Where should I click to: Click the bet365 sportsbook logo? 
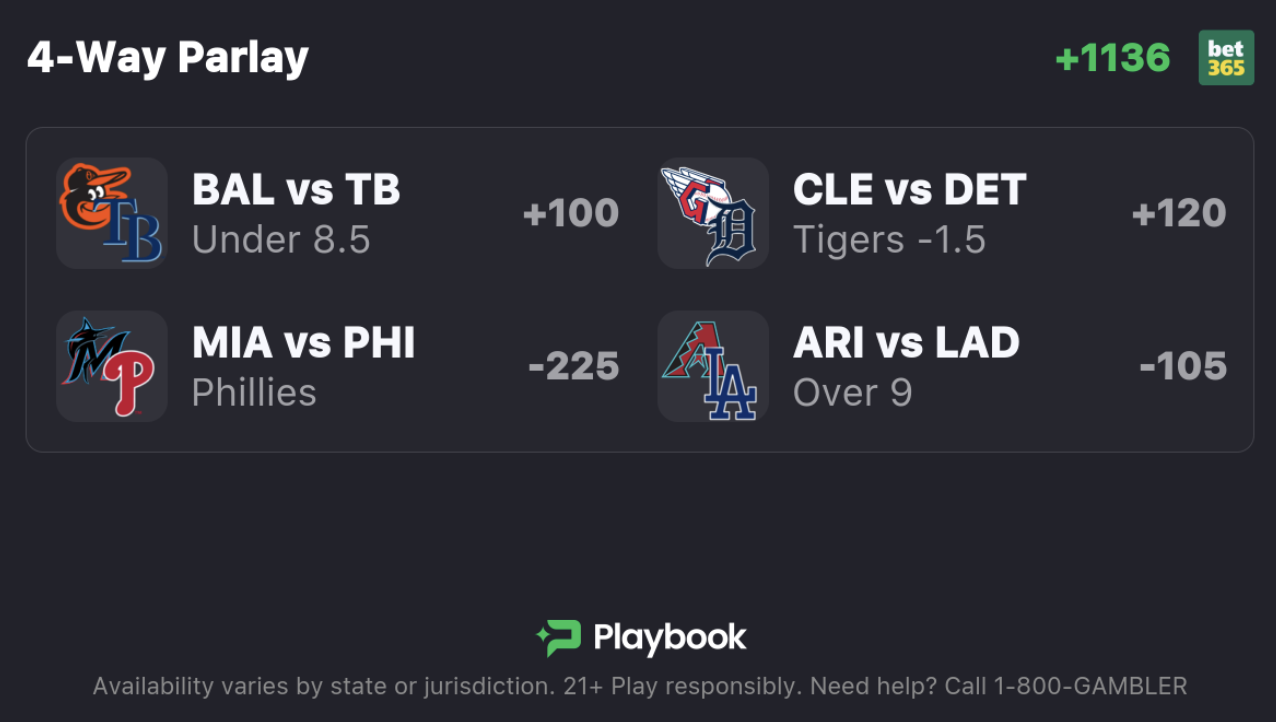(x=1226, y=58)
